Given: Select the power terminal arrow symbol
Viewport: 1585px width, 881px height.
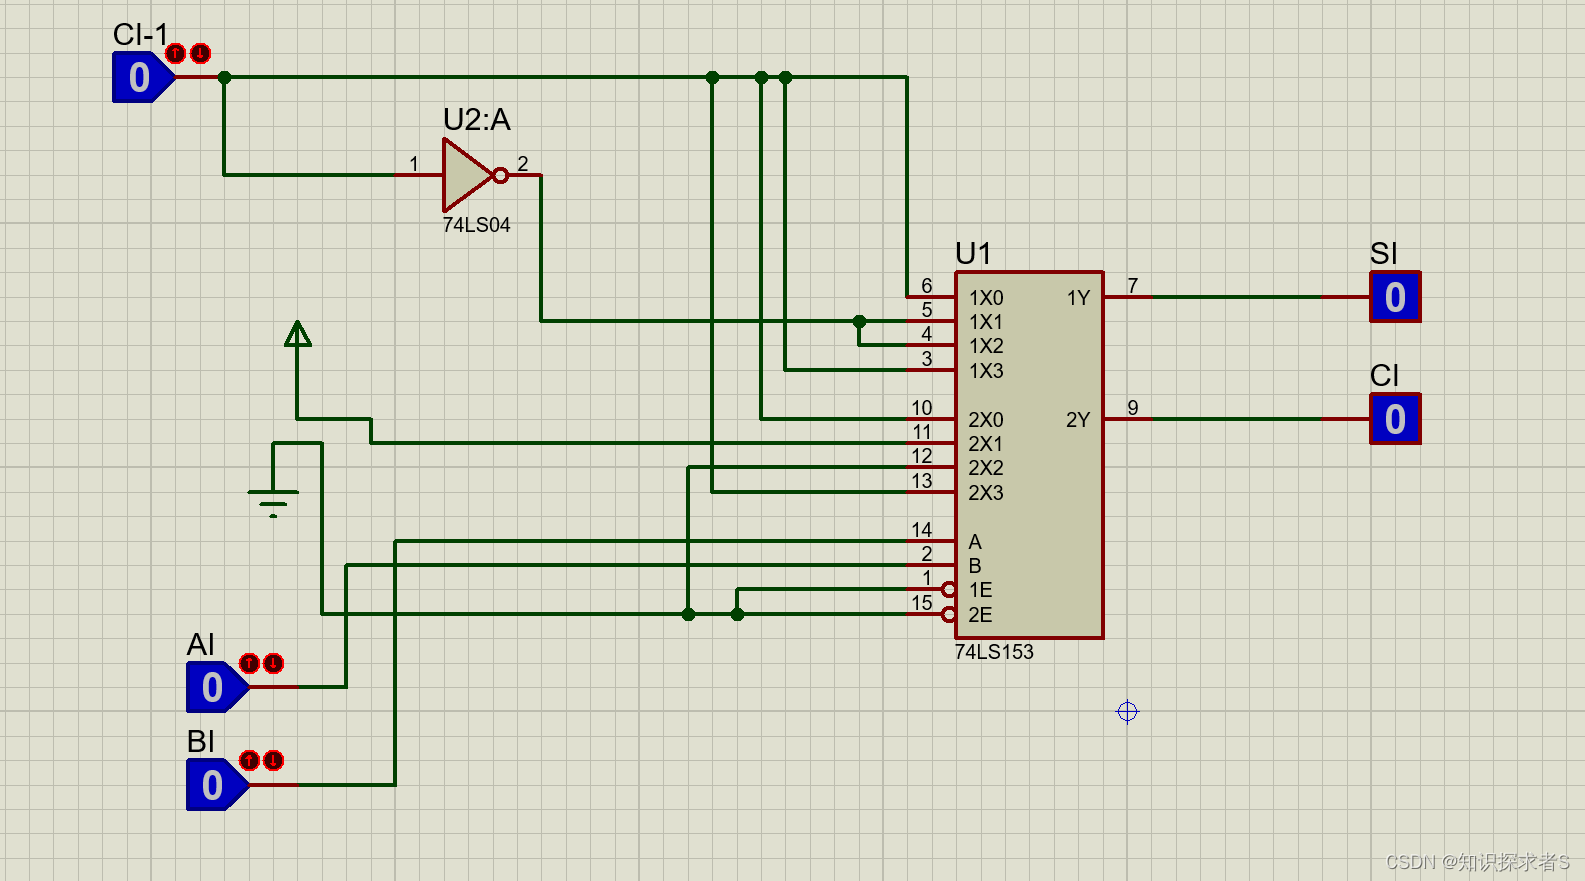Looking at the screenshot, I should [297, 334].
